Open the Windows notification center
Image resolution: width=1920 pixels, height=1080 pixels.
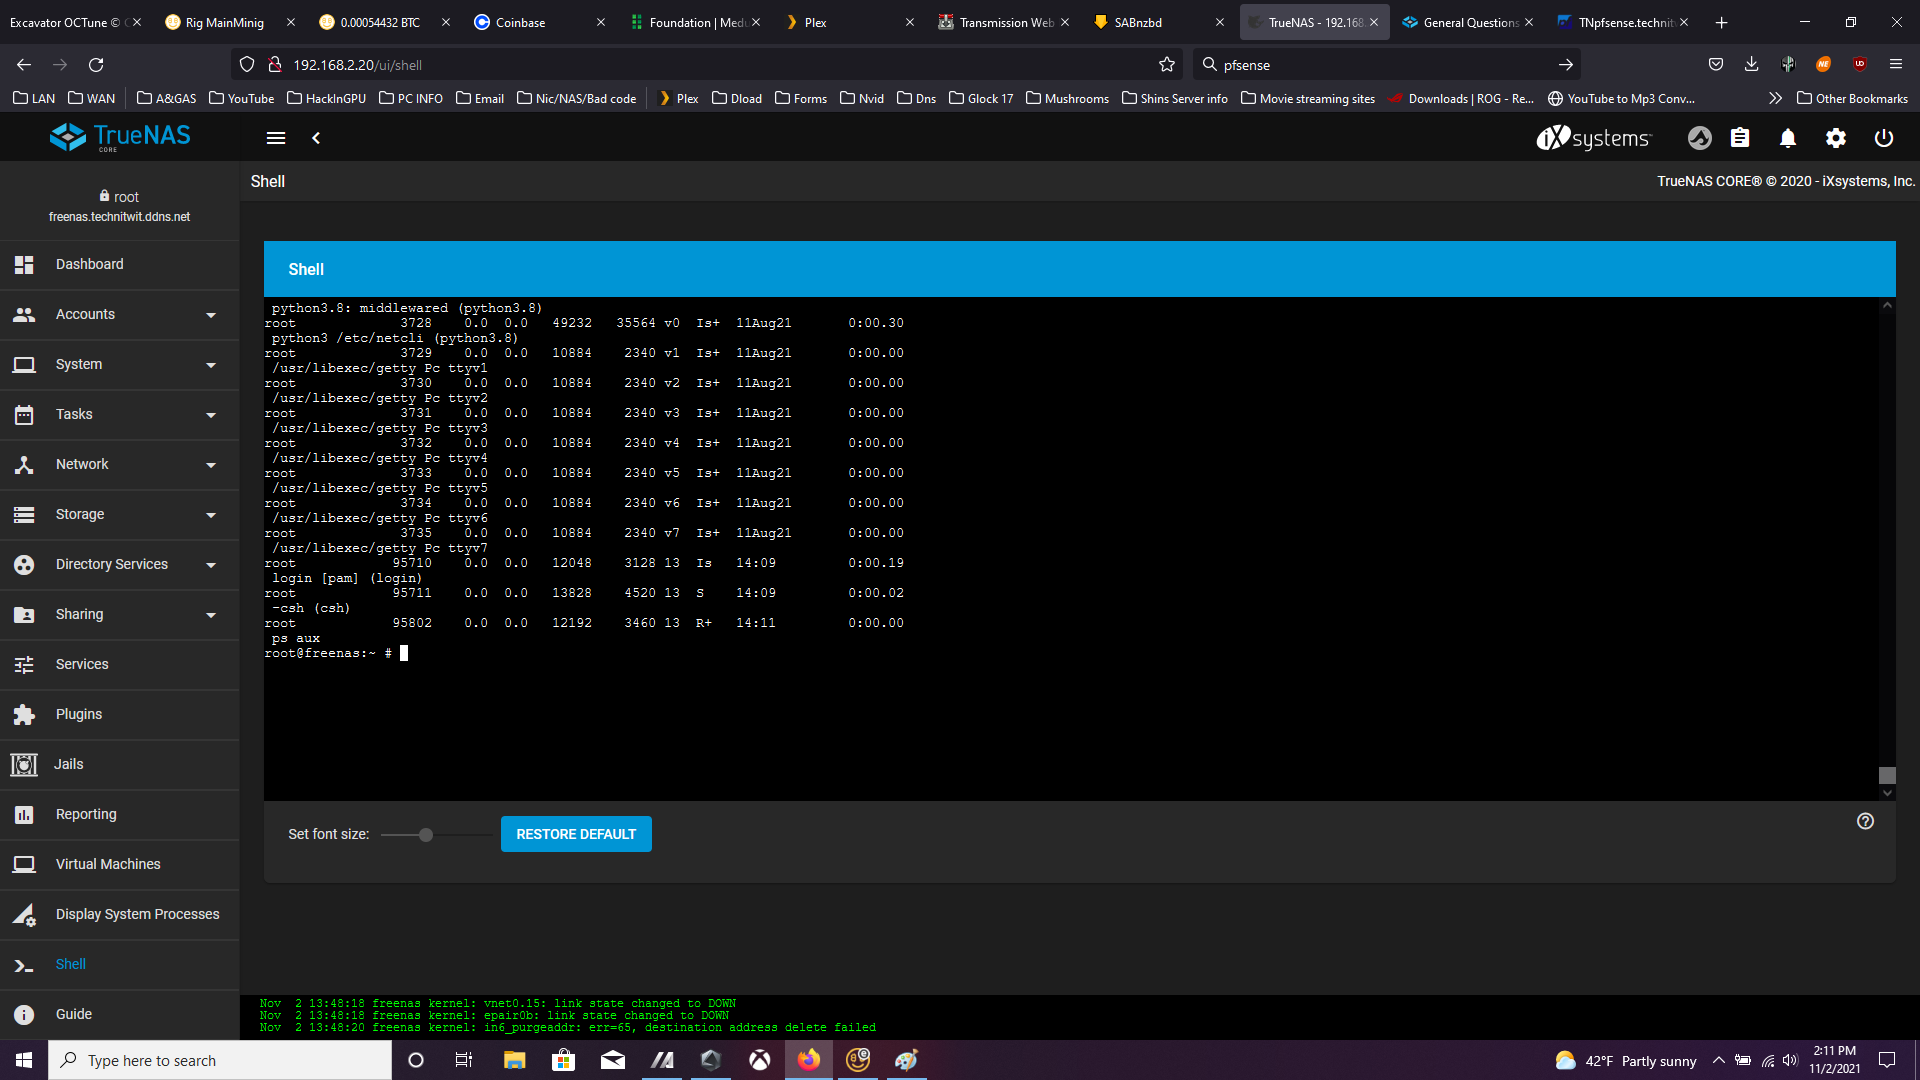pyautogui.click(x=1887, y=1060)
